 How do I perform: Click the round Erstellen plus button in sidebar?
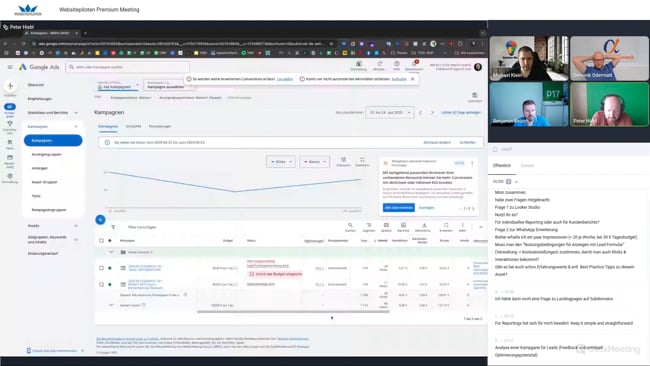pyautogui.click(x=10, y=86)
